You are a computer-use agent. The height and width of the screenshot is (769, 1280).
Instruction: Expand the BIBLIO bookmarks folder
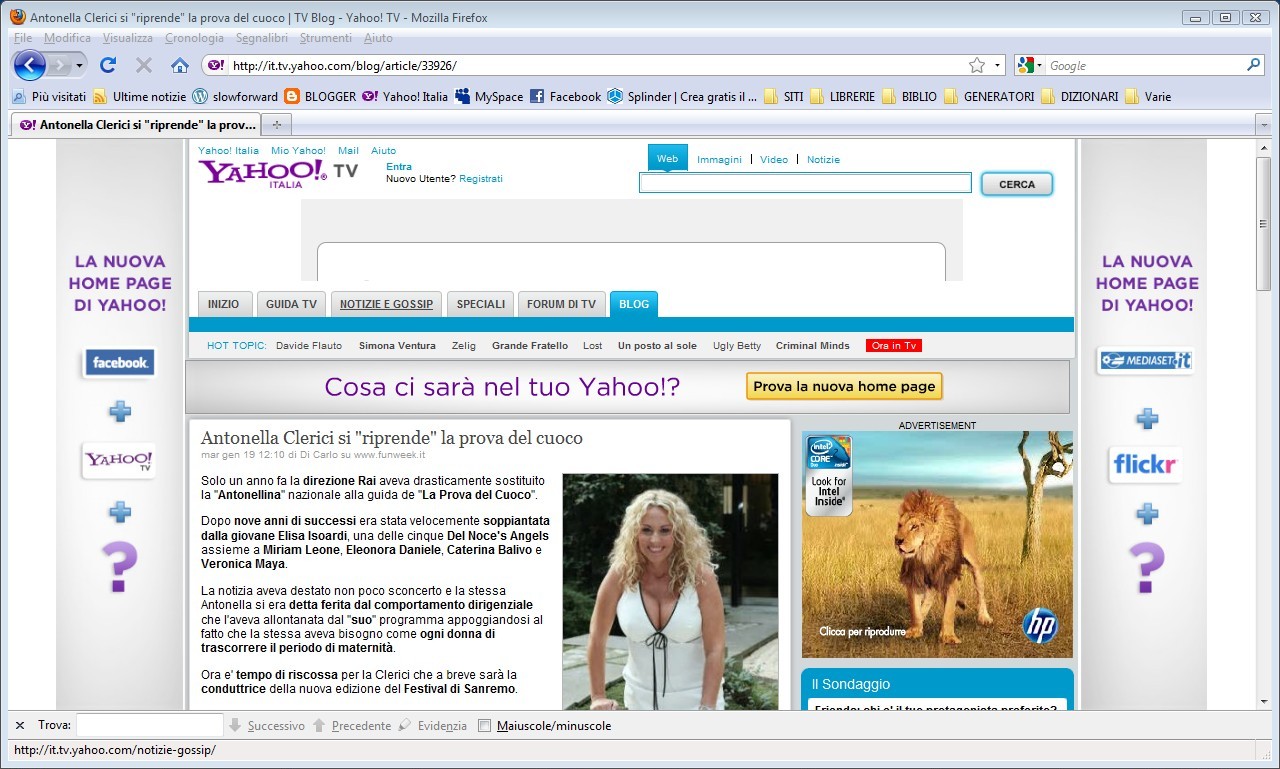909,97
